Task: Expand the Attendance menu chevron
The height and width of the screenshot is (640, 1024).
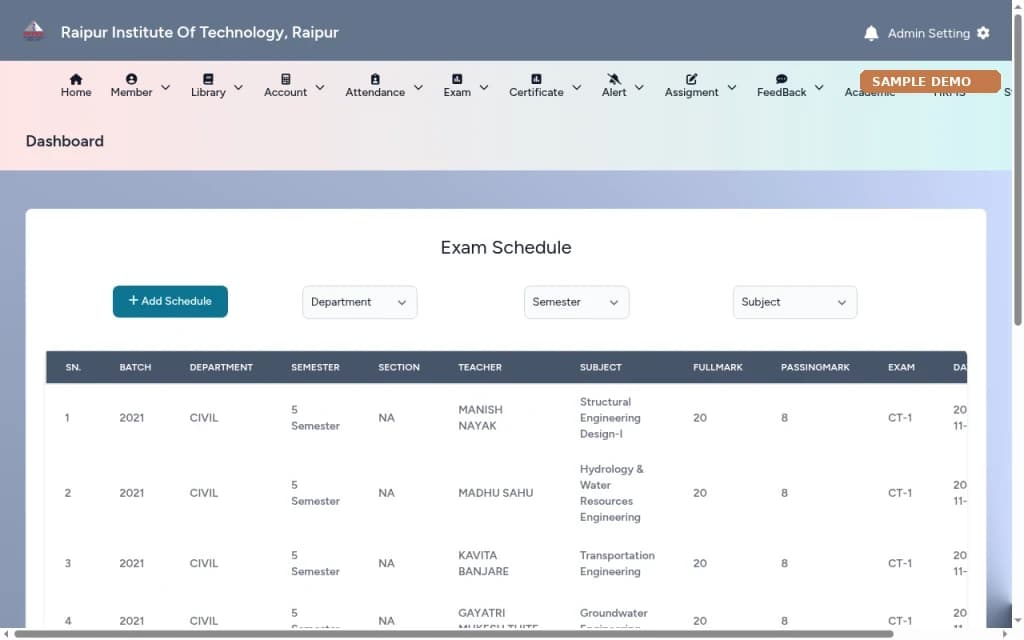Action: click(419, 87)
